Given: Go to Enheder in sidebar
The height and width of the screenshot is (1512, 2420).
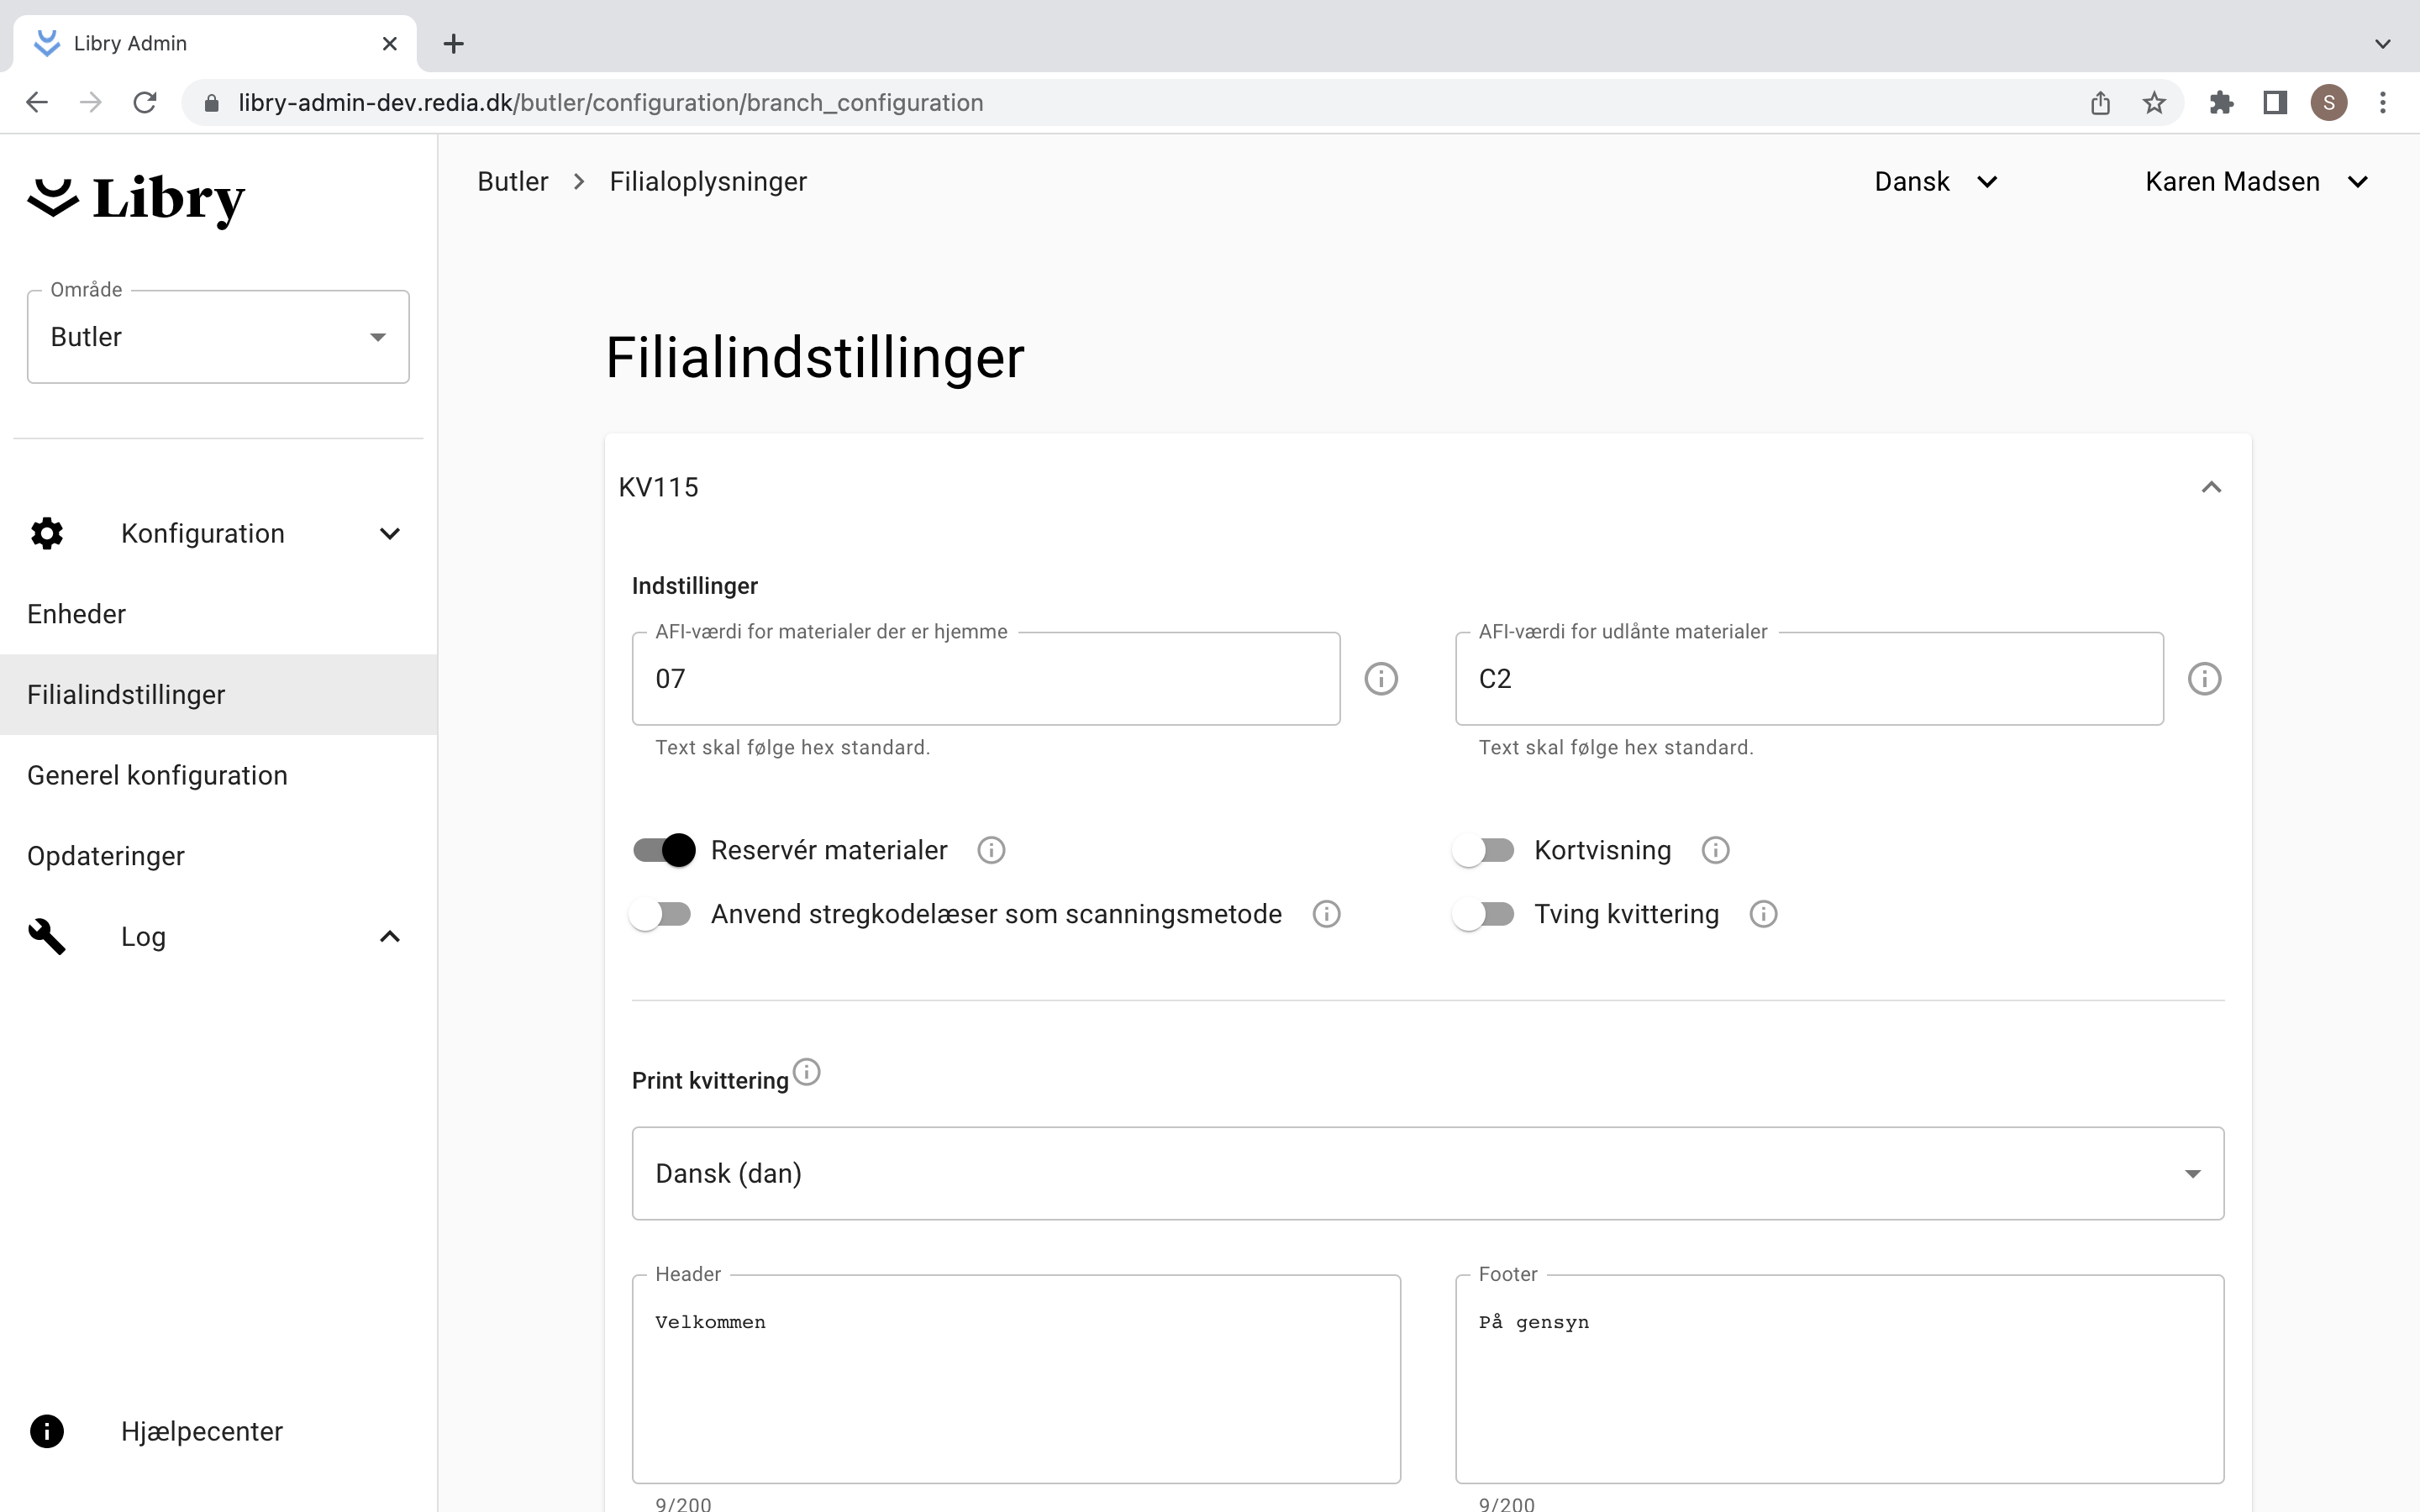Looking at the screenshot, I should [x=77, y=614].
